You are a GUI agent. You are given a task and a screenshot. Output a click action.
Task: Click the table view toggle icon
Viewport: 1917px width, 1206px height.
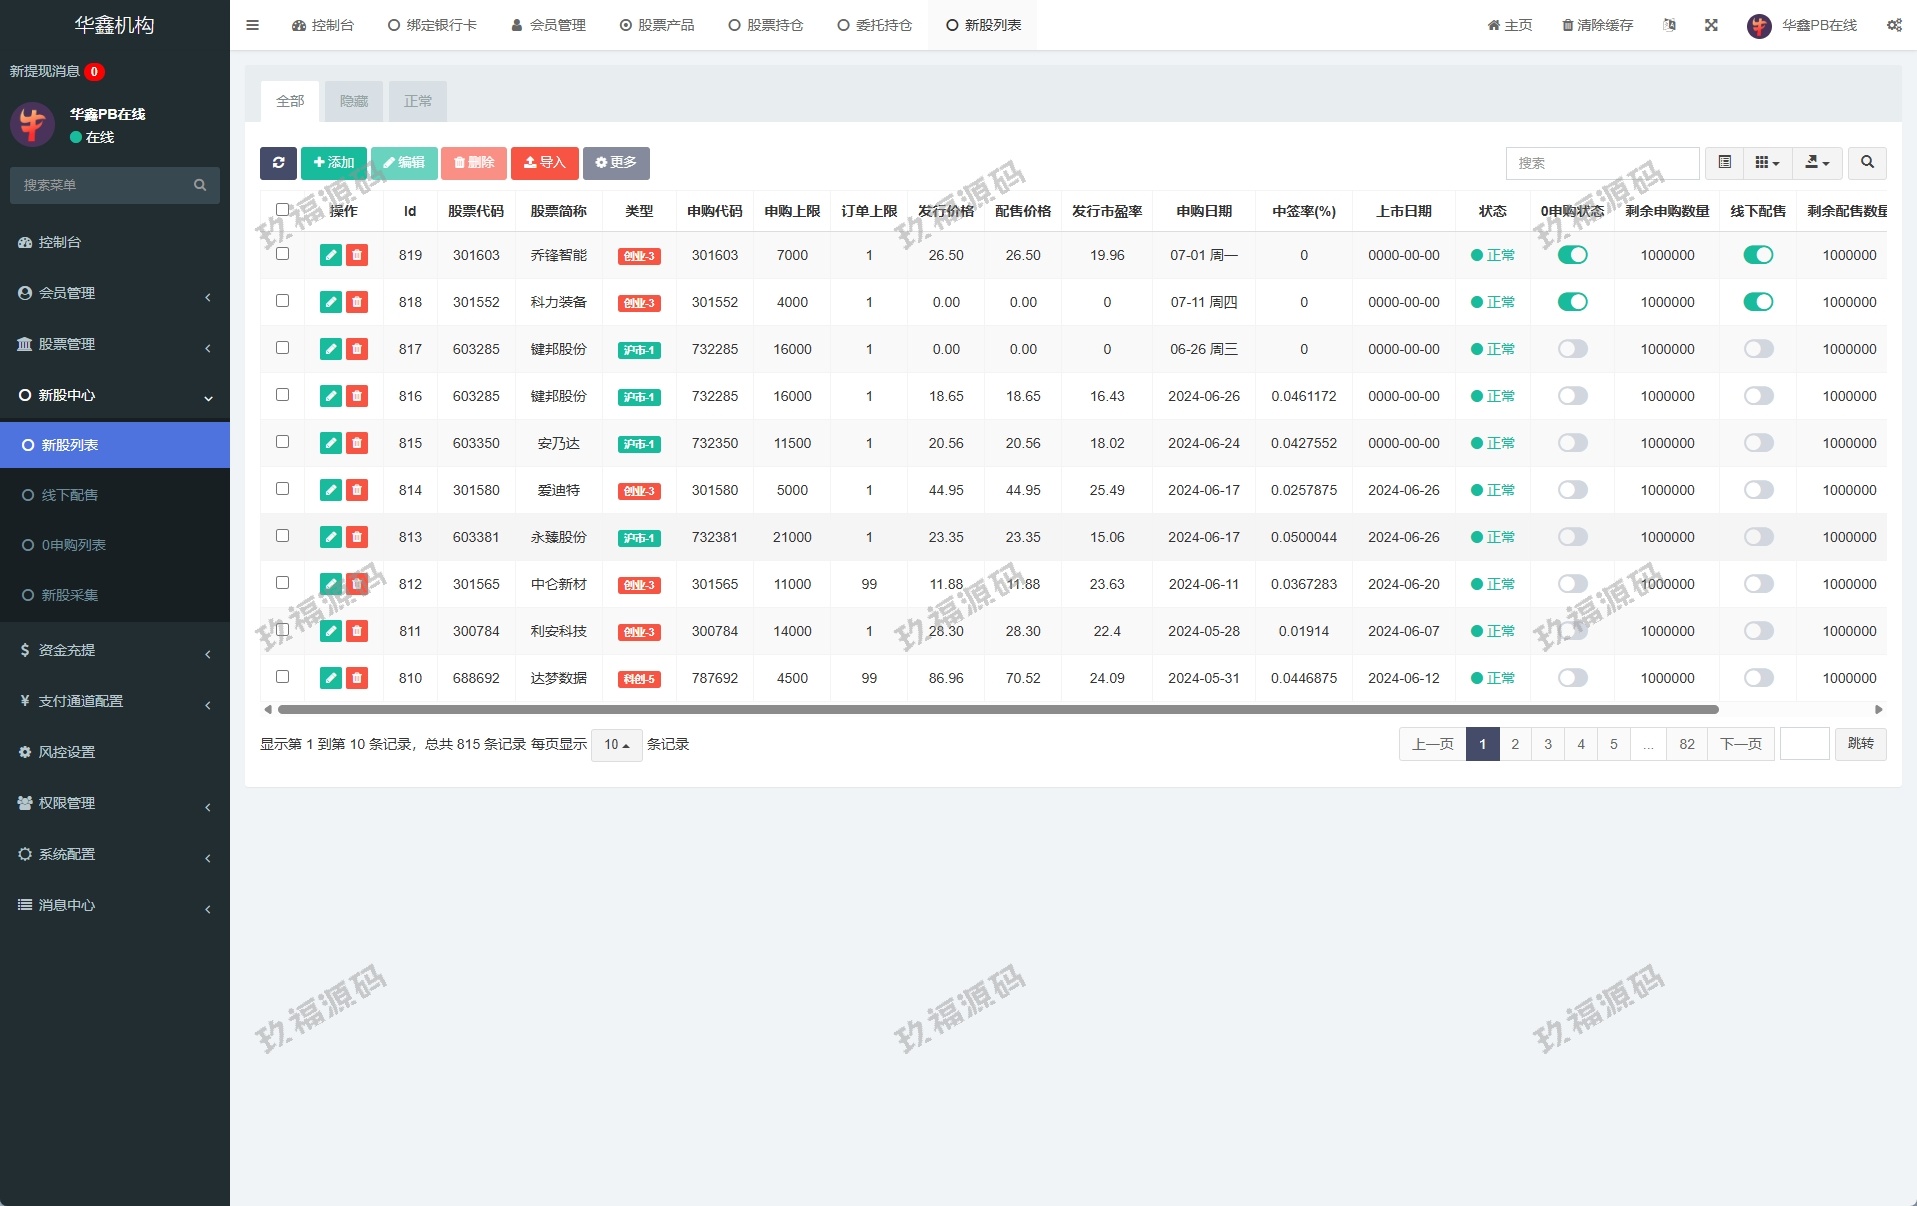1724,163
